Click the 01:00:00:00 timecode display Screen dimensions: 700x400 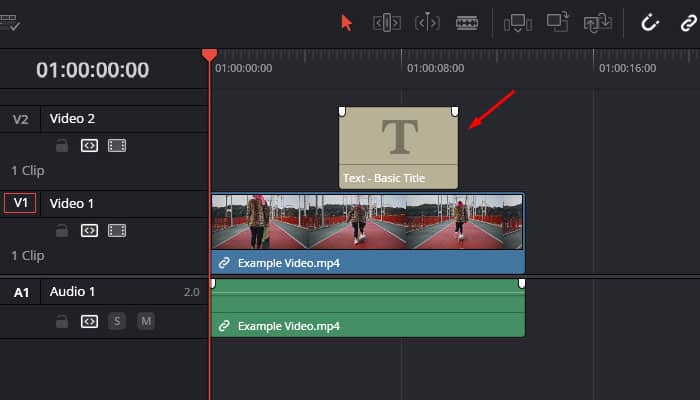point(93,70)
